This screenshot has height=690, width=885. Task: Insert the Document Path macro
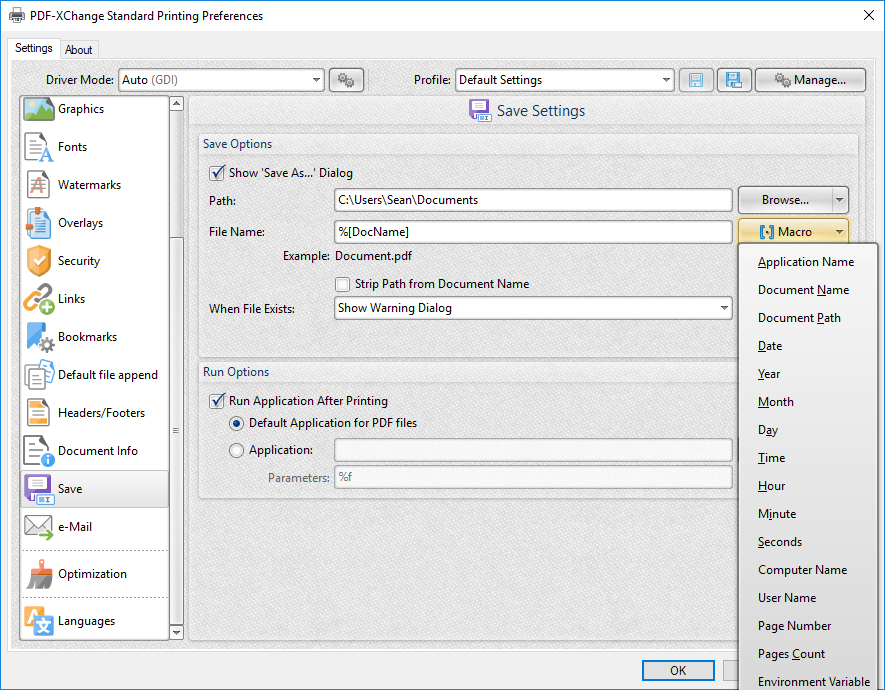[808, 318]
